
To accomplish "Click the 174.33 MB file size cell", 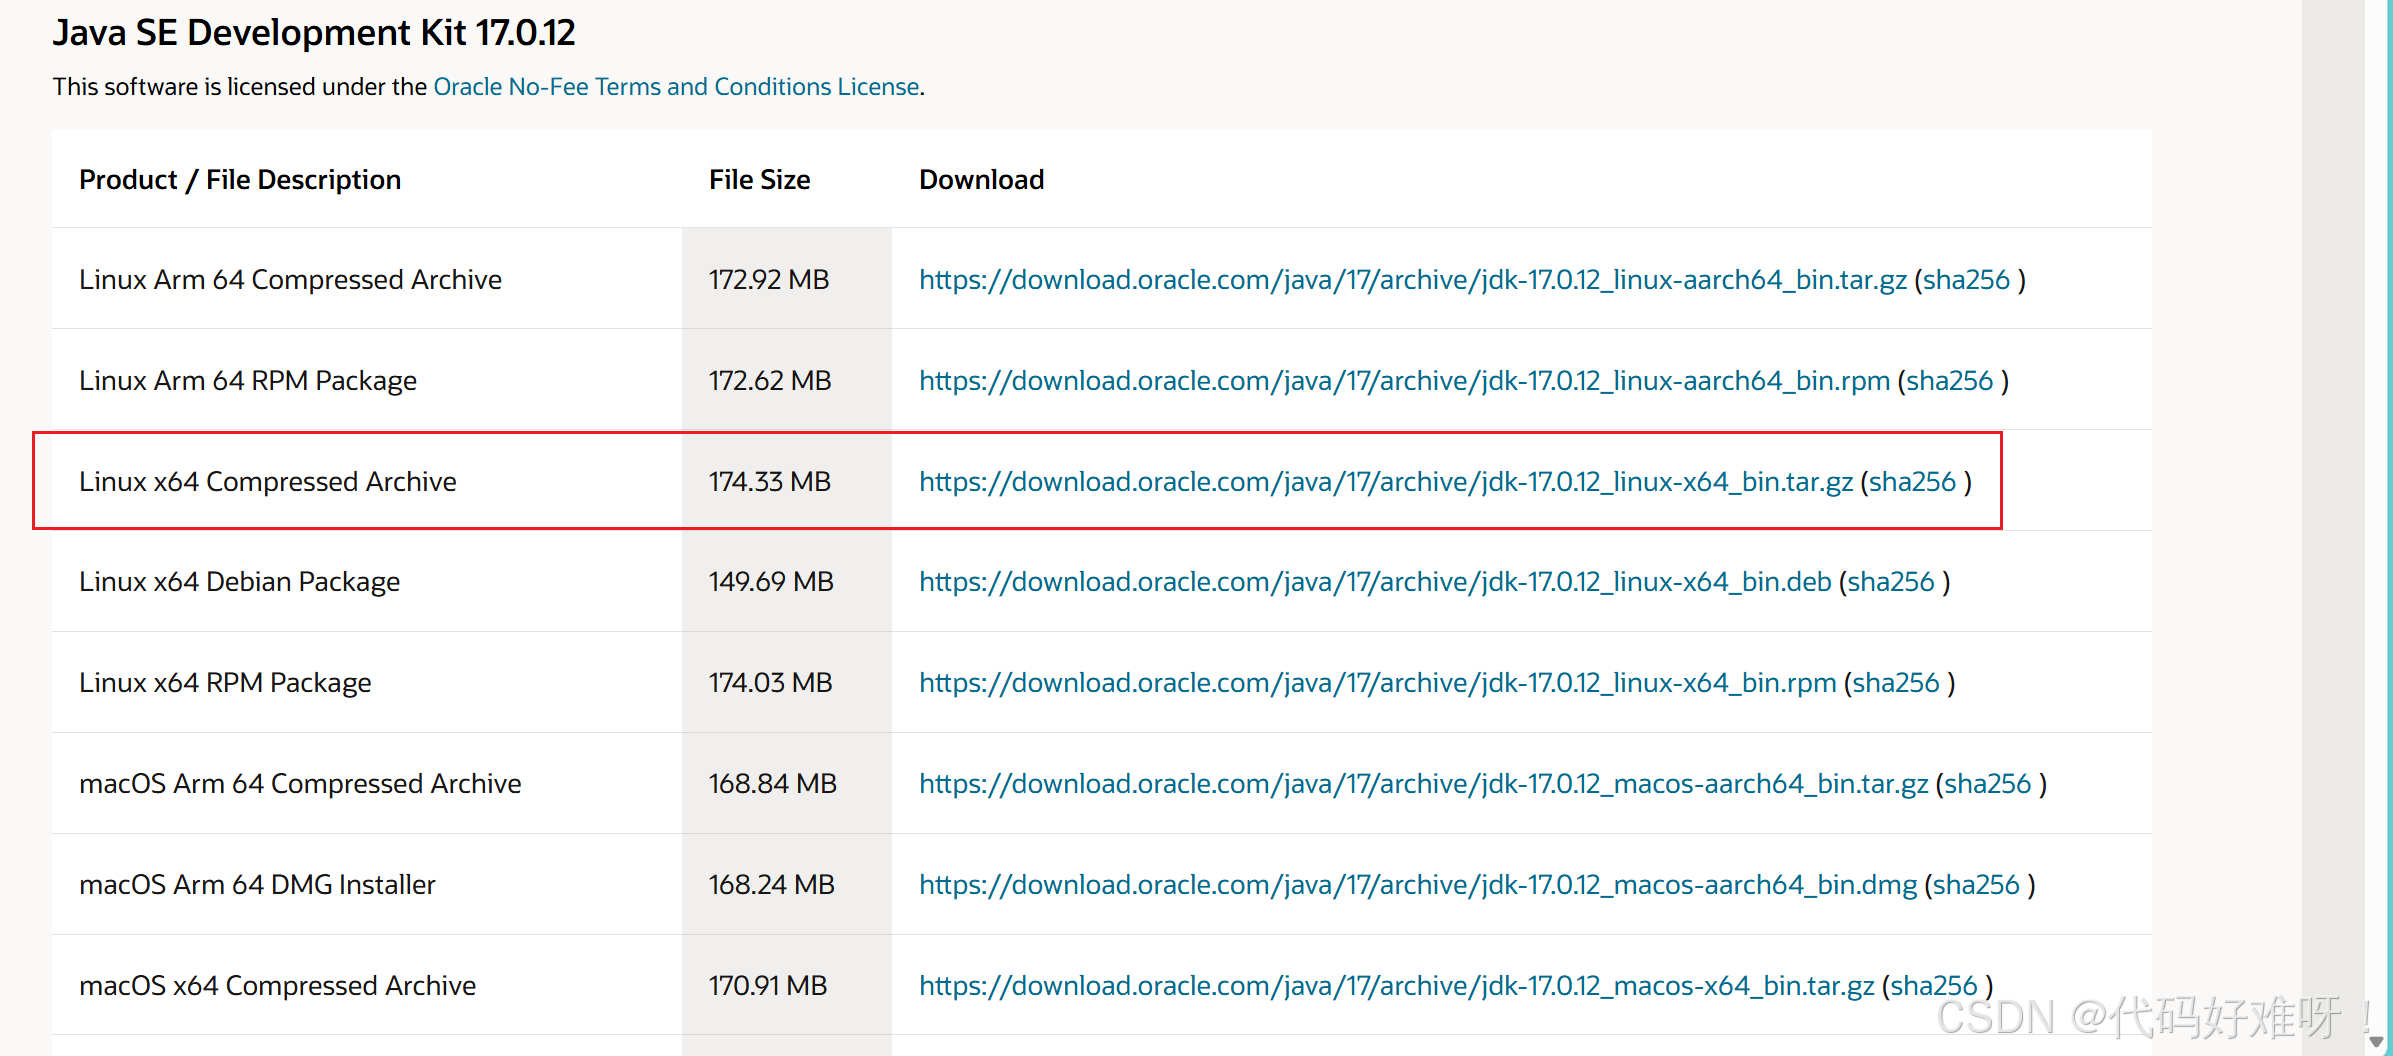I will (787, 481).
